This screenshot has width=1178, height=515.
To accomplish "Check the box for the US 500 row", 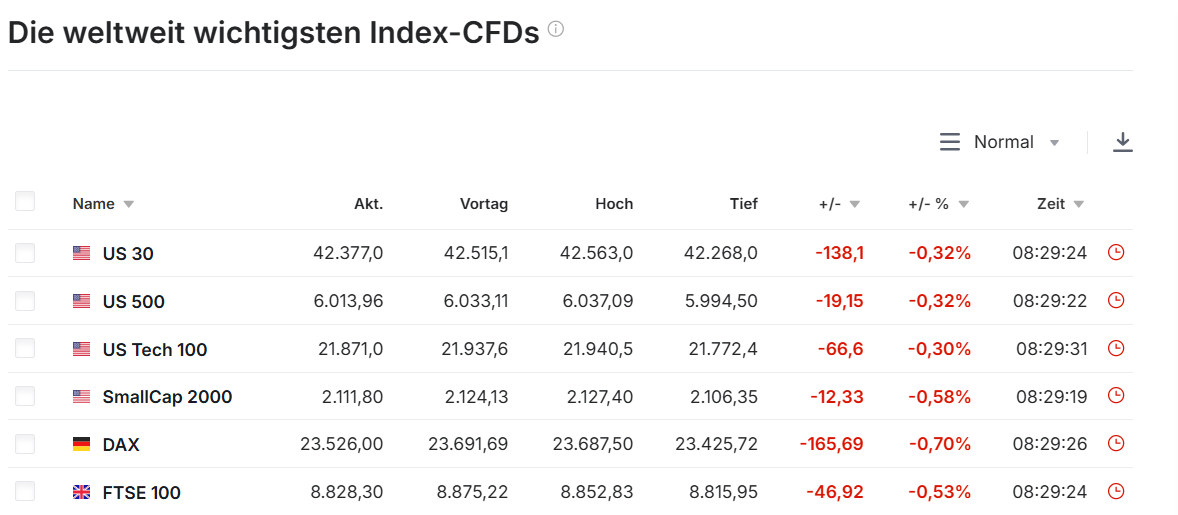I will [x=25, y=301].
